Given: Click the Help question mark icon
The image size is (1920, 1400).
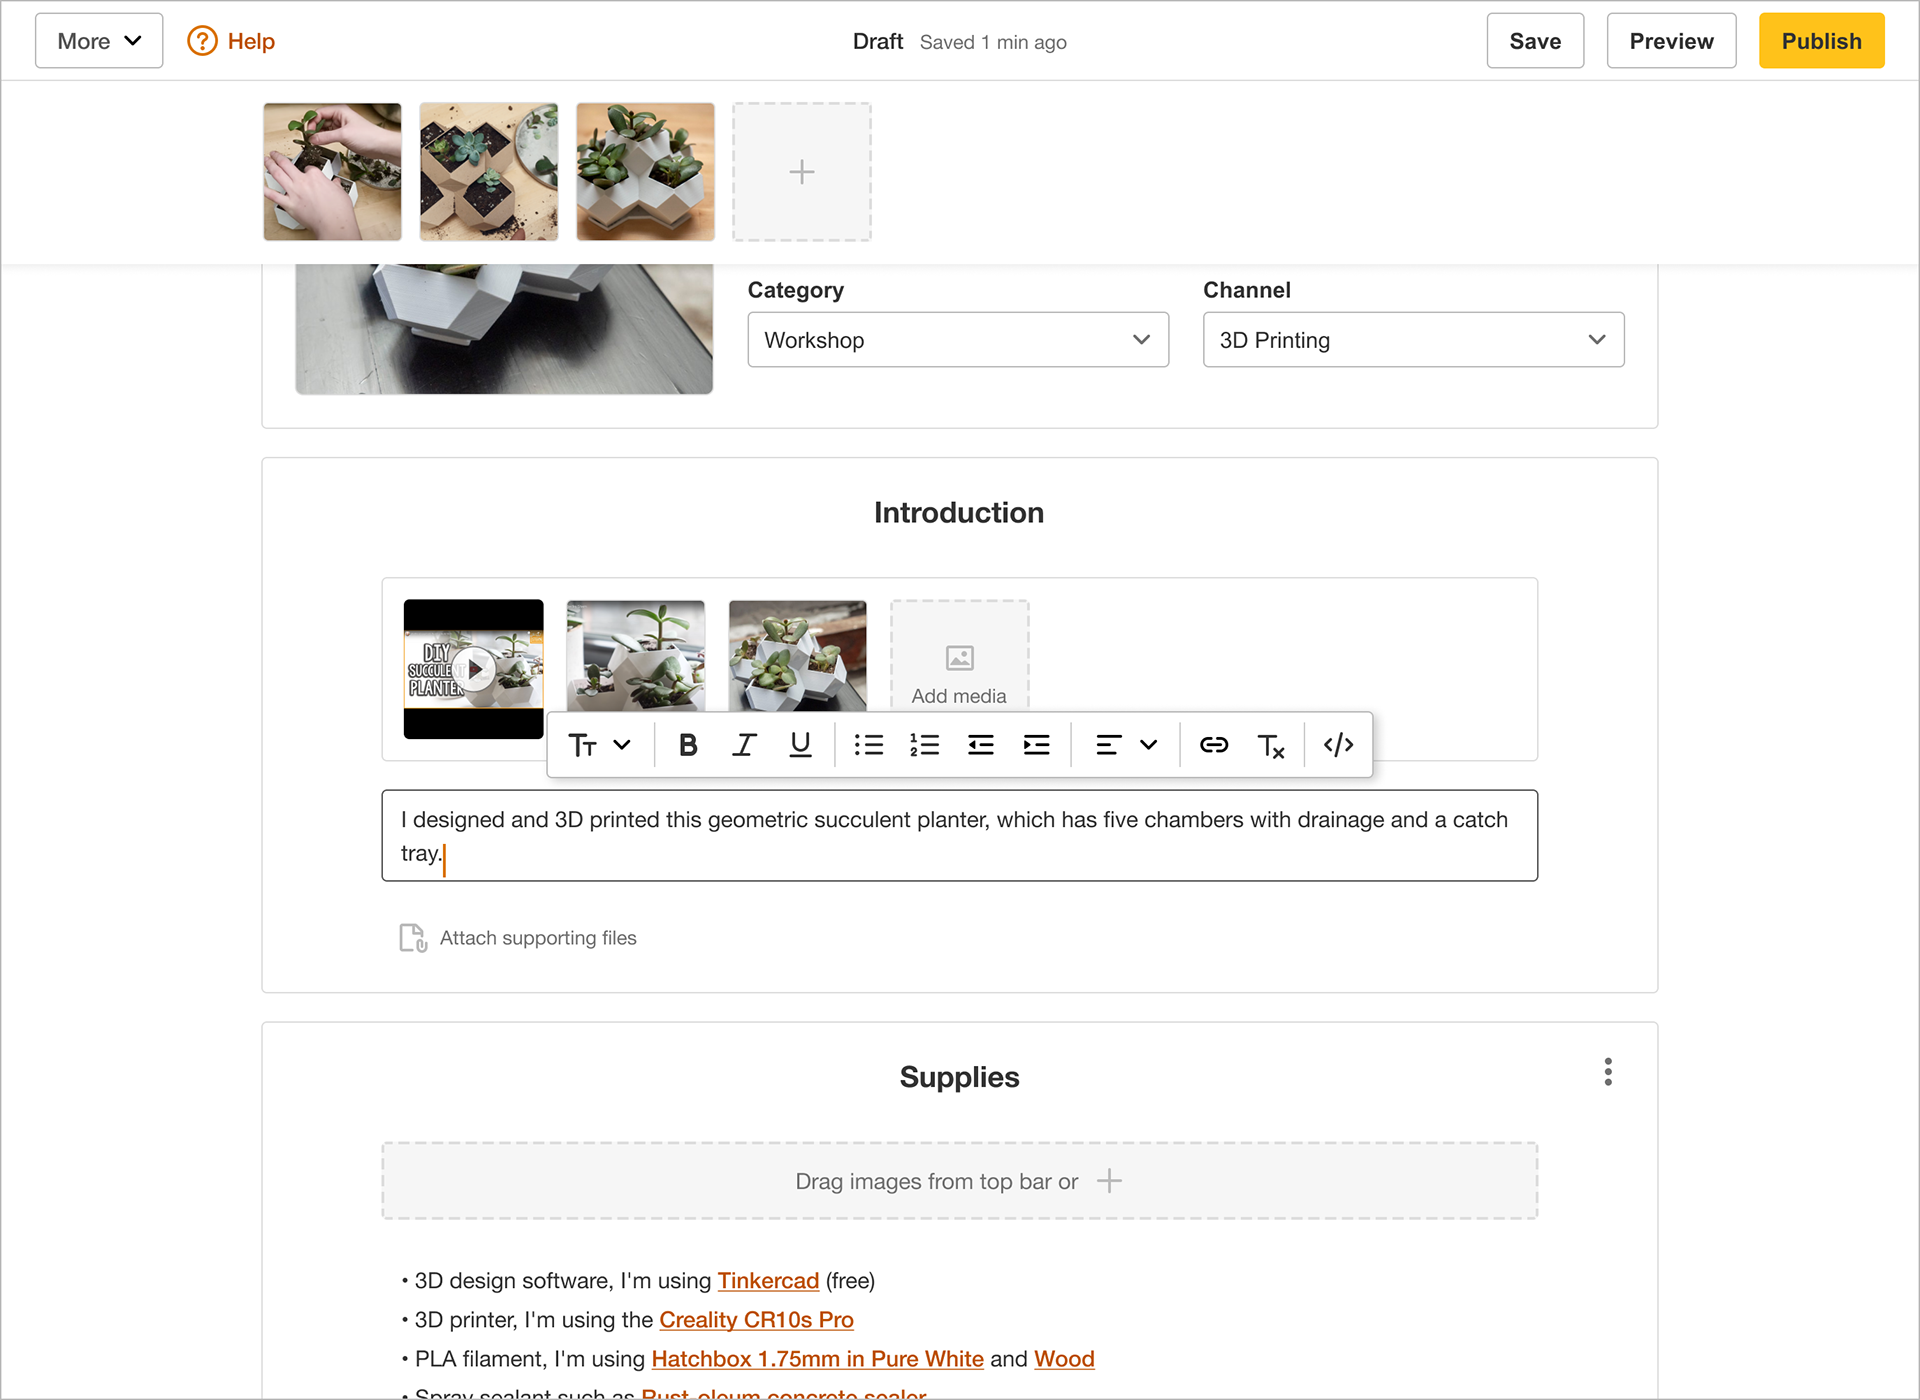Looking at the screenshot, I should [202, 41].
